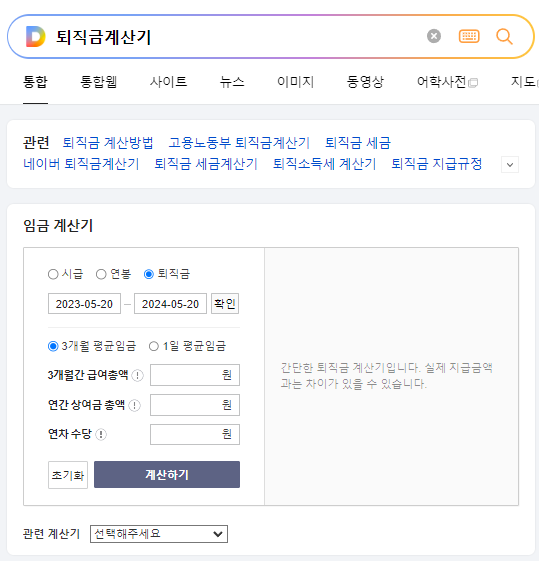The height and width of the screenshot is (561, 539).
Task: Click the notice text 간단한 퇴직금 계산기입니다
Action: coord(351,368)
